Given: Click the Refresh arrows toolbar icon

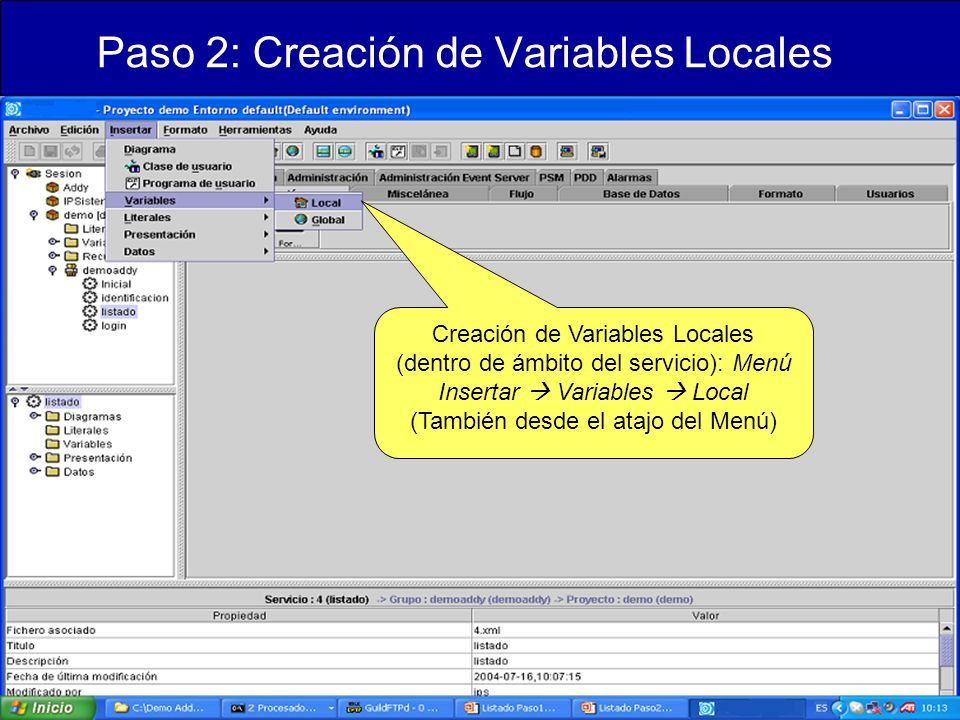Looking at the screenshot, I should coord(72,151).
